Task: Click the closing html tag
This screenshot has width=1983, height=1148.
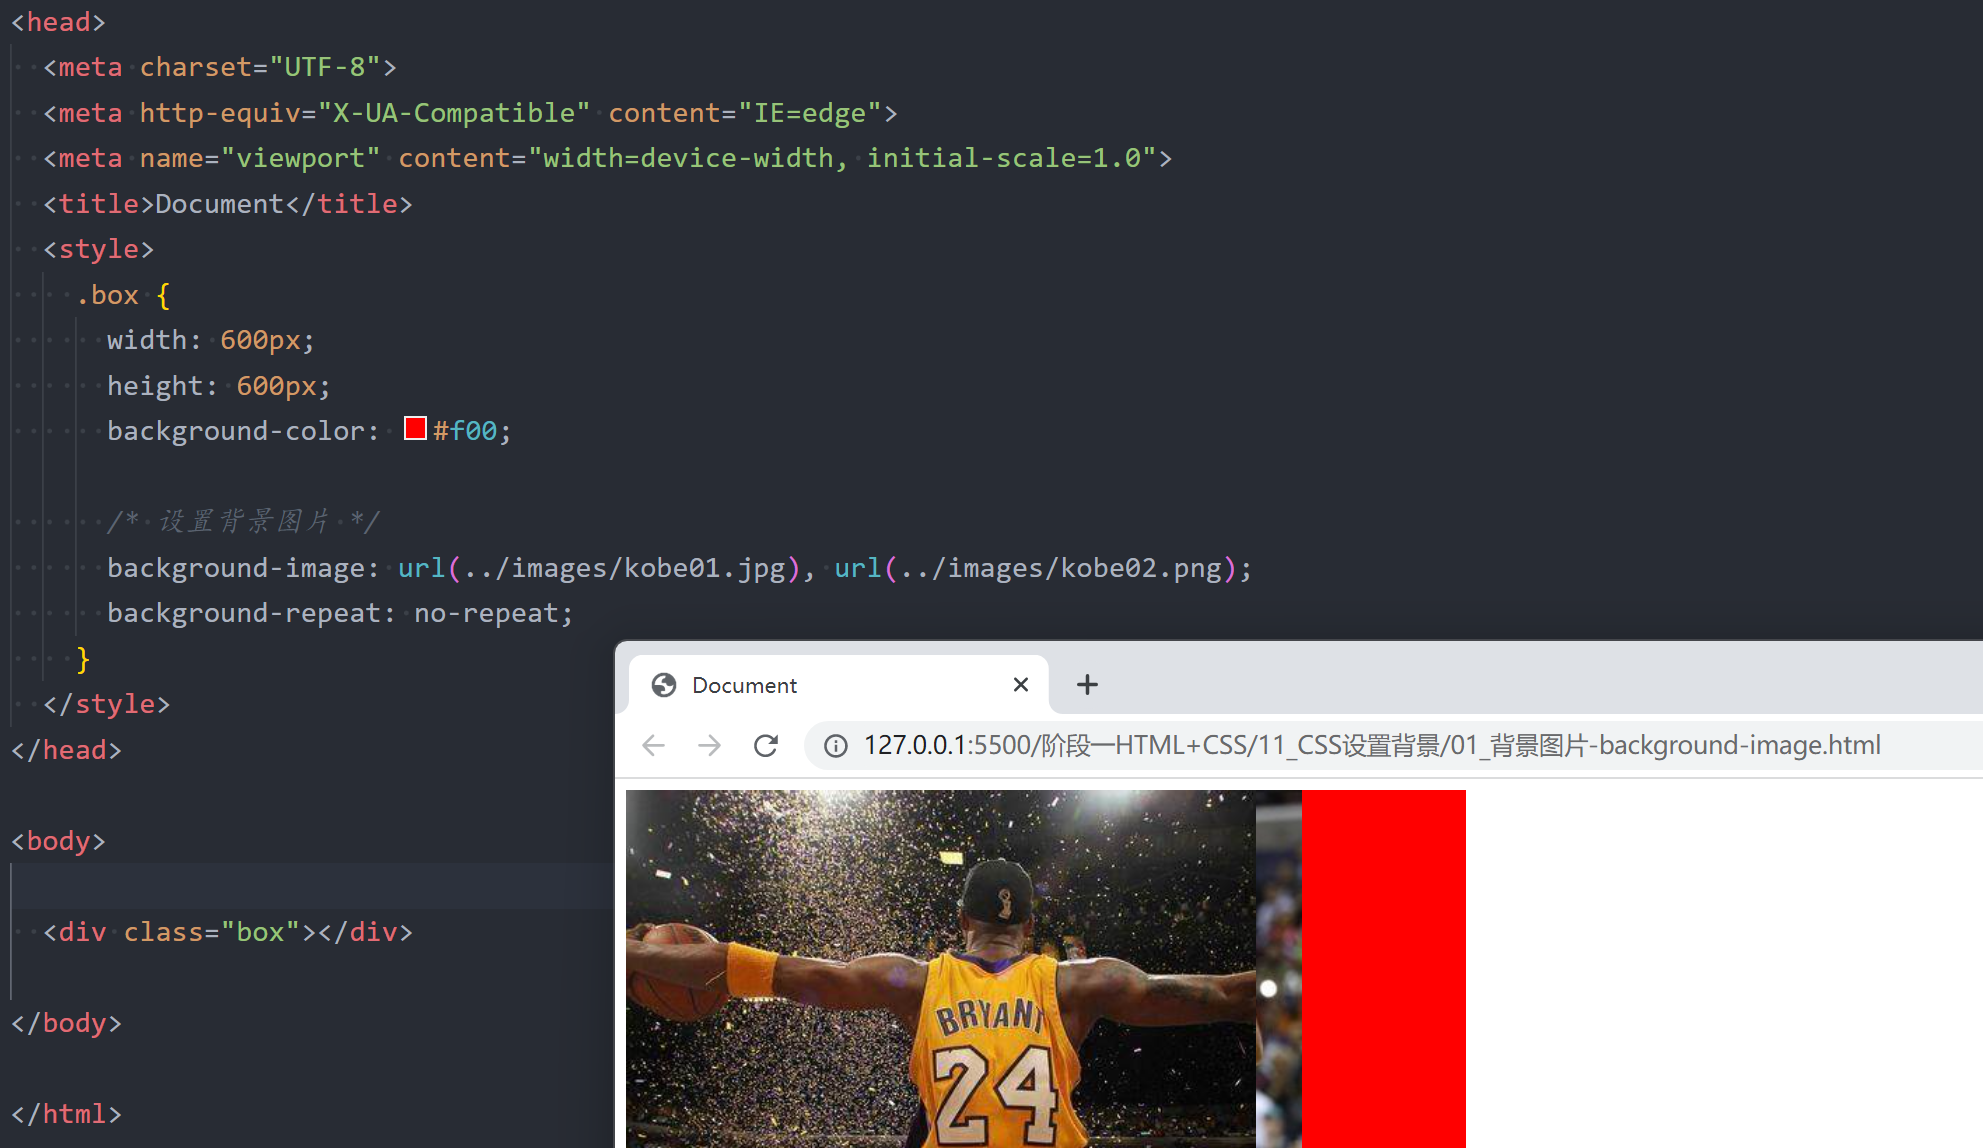Action: click(x=66, y=1114)
